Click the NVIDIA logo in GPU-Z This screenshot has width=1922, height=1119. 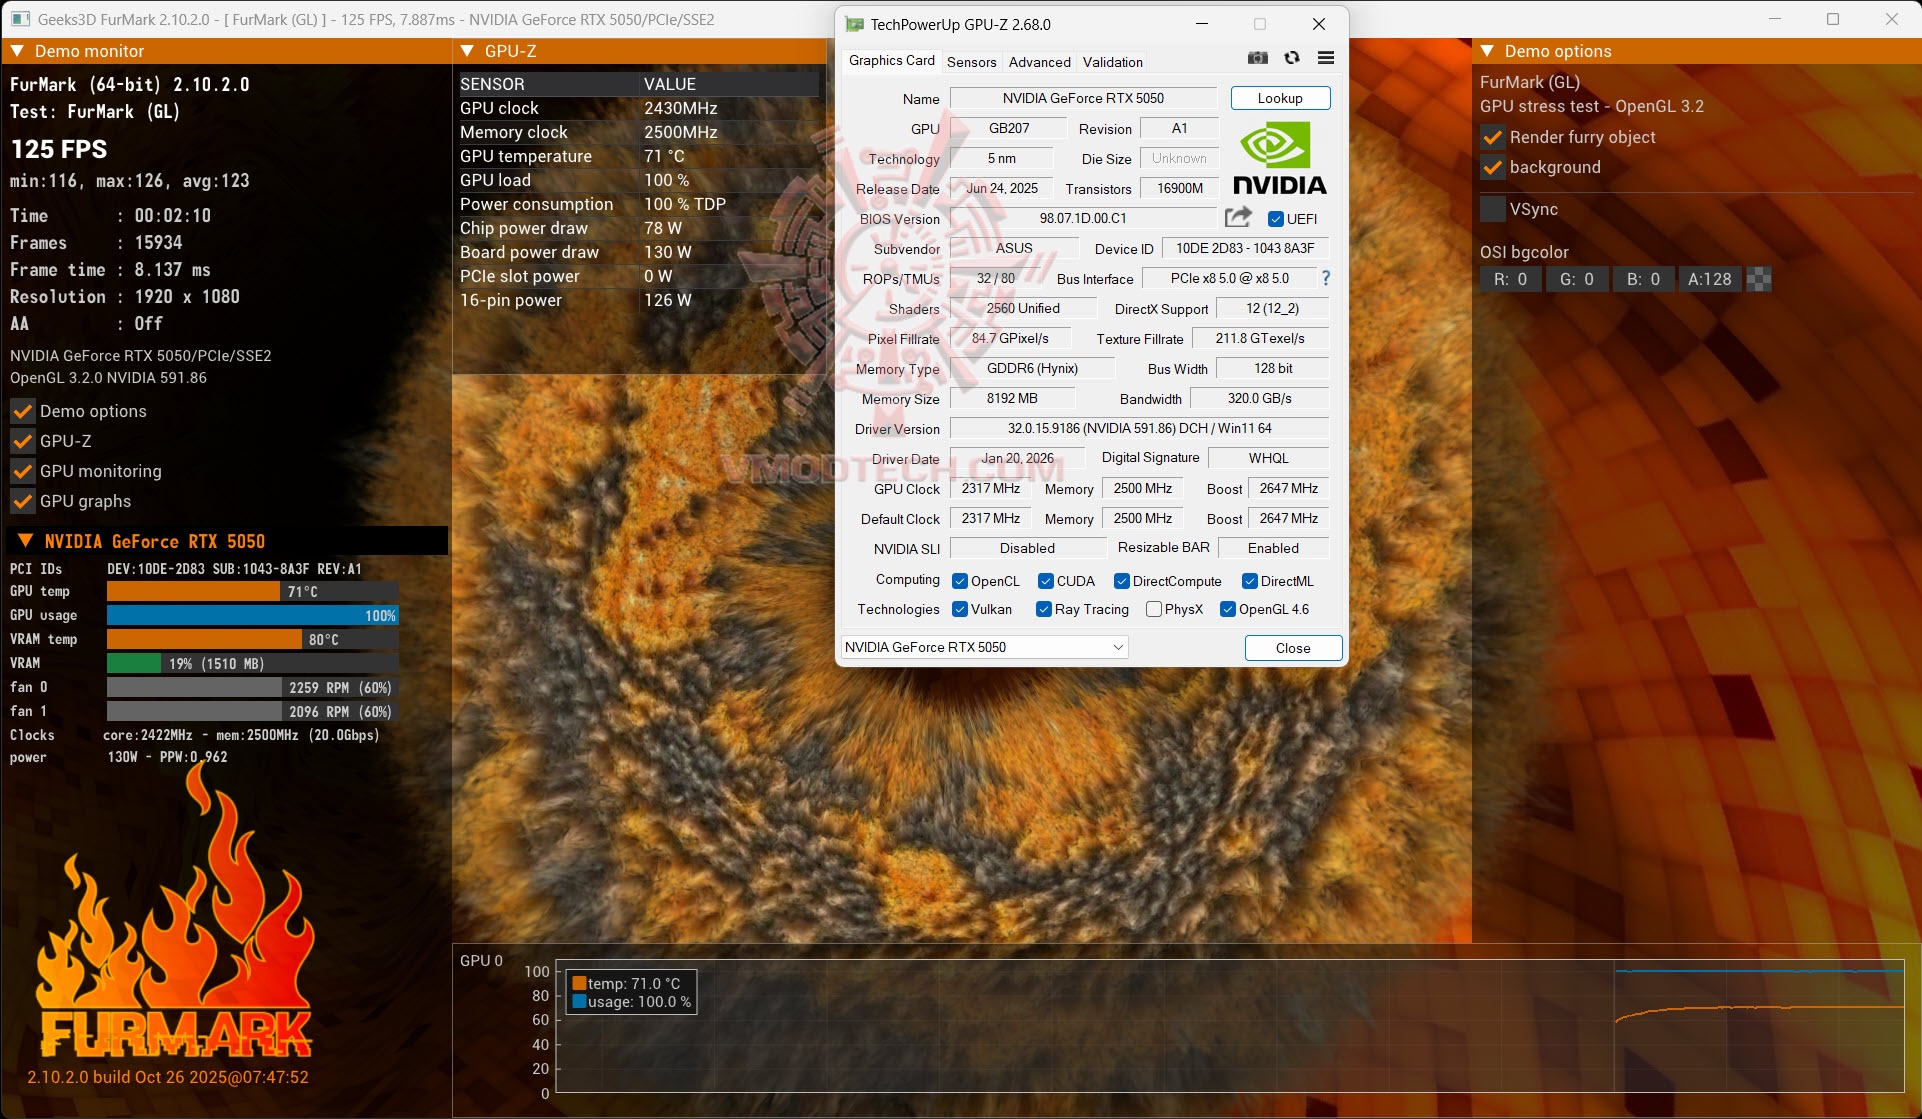point(1279,158)
